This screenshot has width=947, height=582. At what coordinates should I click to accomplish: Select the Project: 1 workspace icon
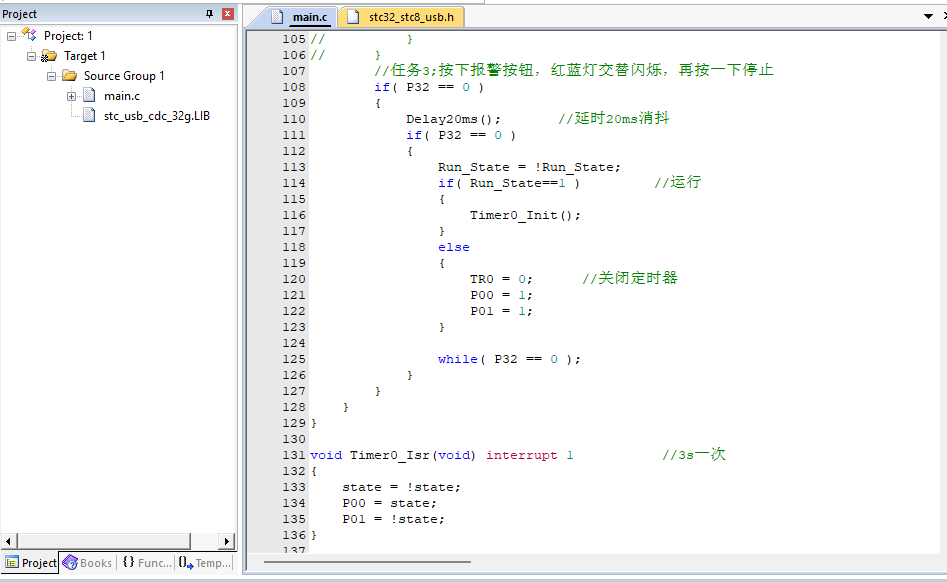coord(29,34)
